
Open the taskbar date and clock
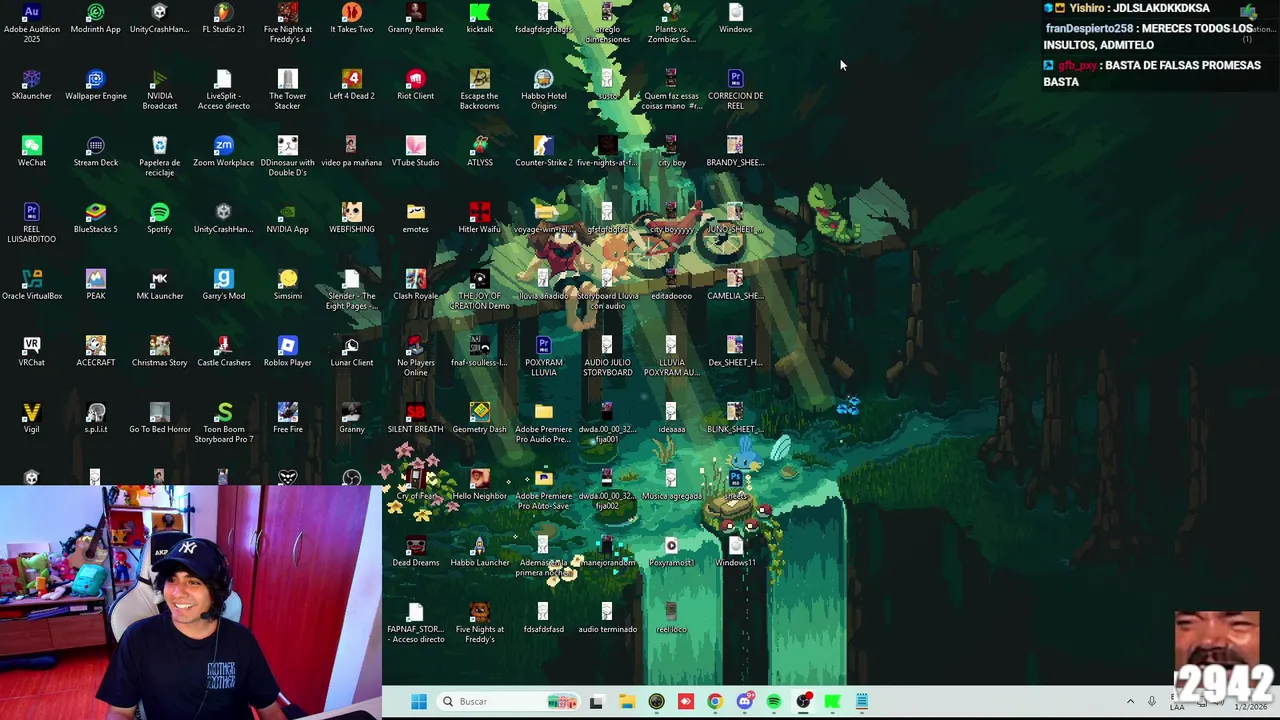(x=1250, y=702)
